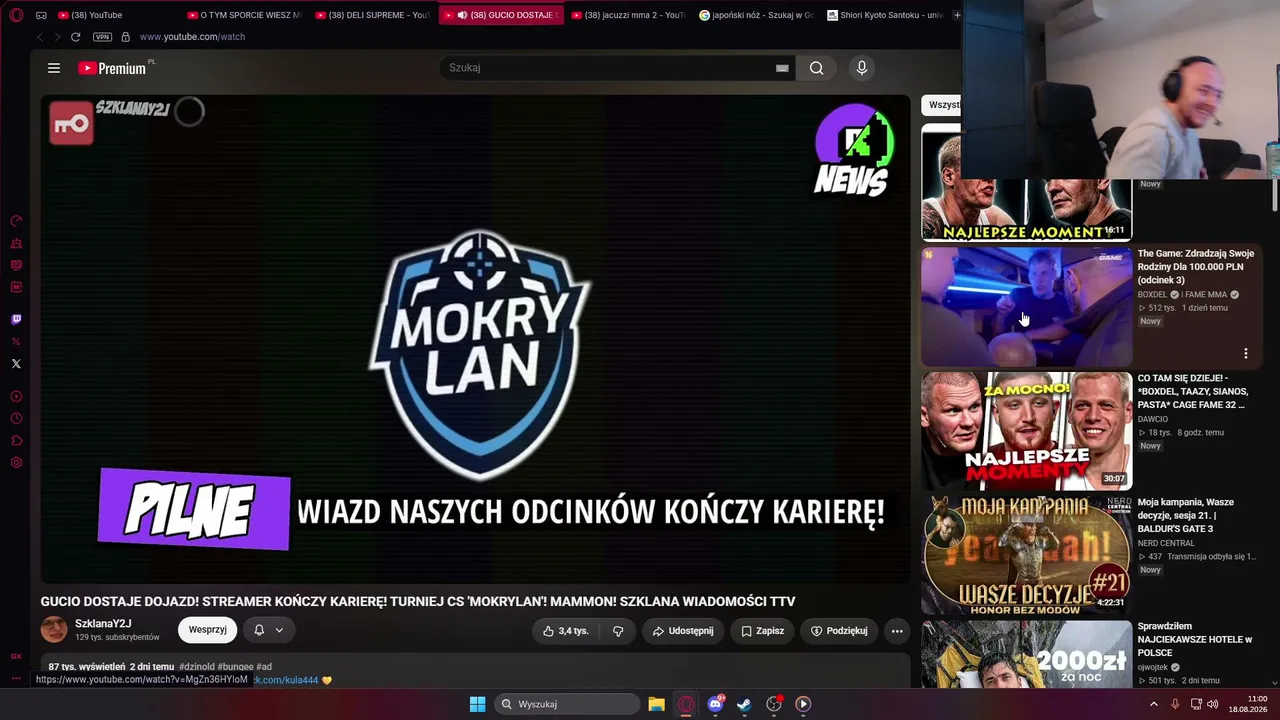Open the Opera main menu logo

click(x=16, y=15)
